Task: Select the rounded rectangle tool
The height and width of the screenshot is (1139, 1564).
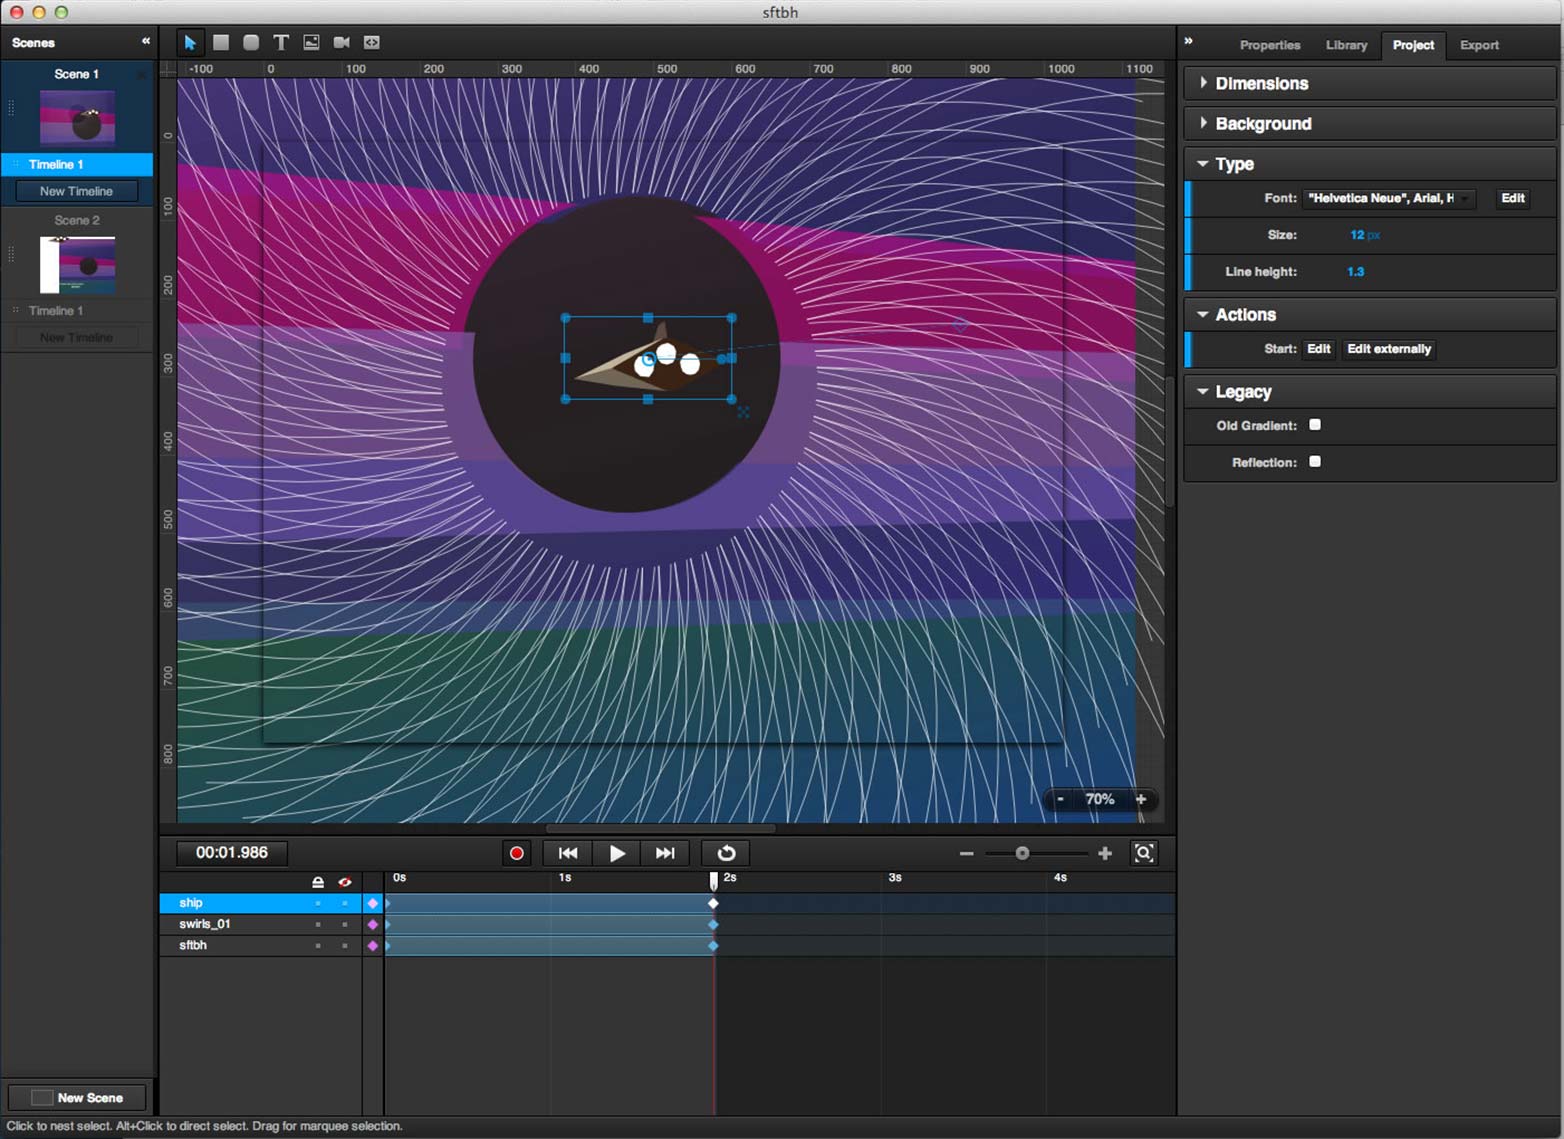Action: pos(251,42)
